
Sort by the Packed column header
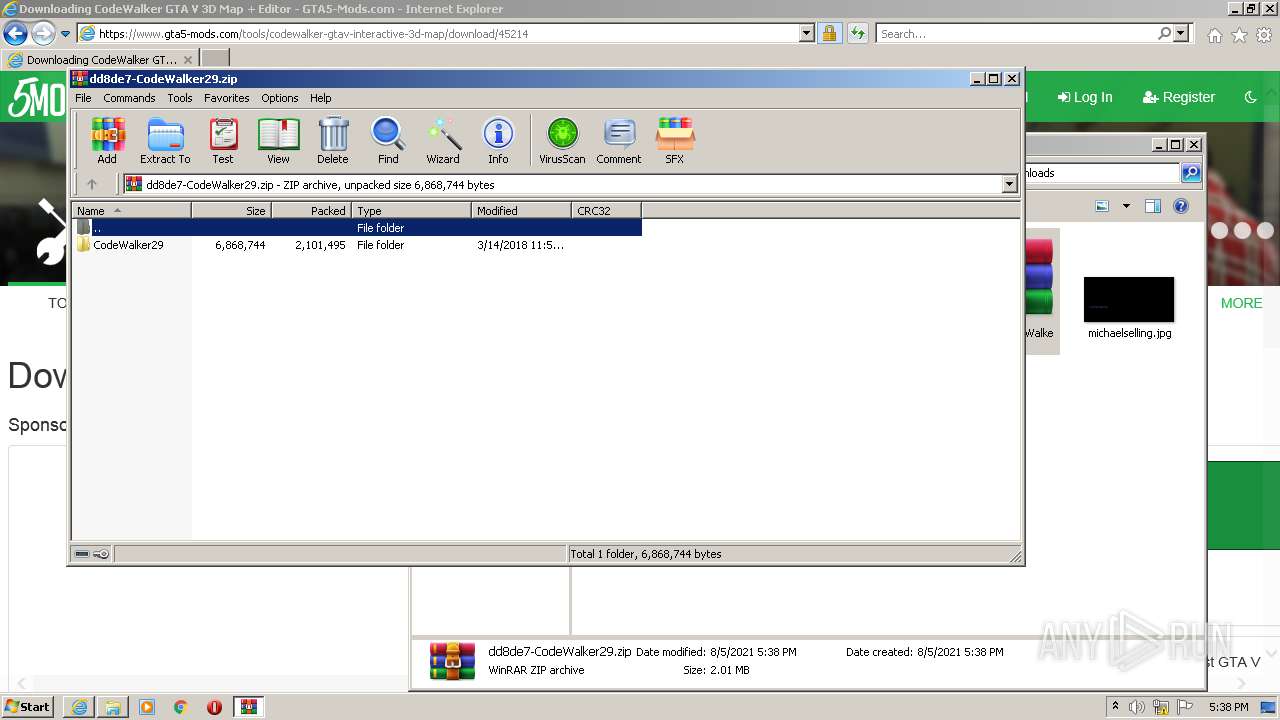(311, 210)
